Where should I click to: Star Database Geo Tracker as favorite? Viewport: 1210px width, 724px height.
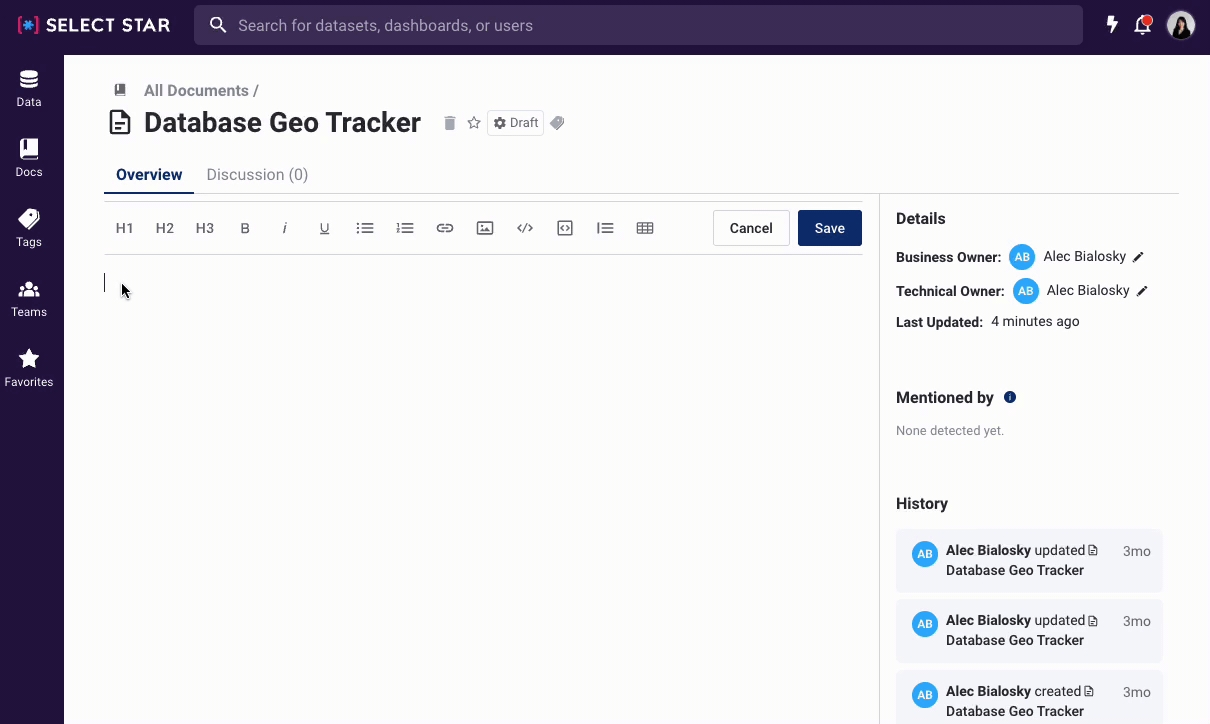474,123
